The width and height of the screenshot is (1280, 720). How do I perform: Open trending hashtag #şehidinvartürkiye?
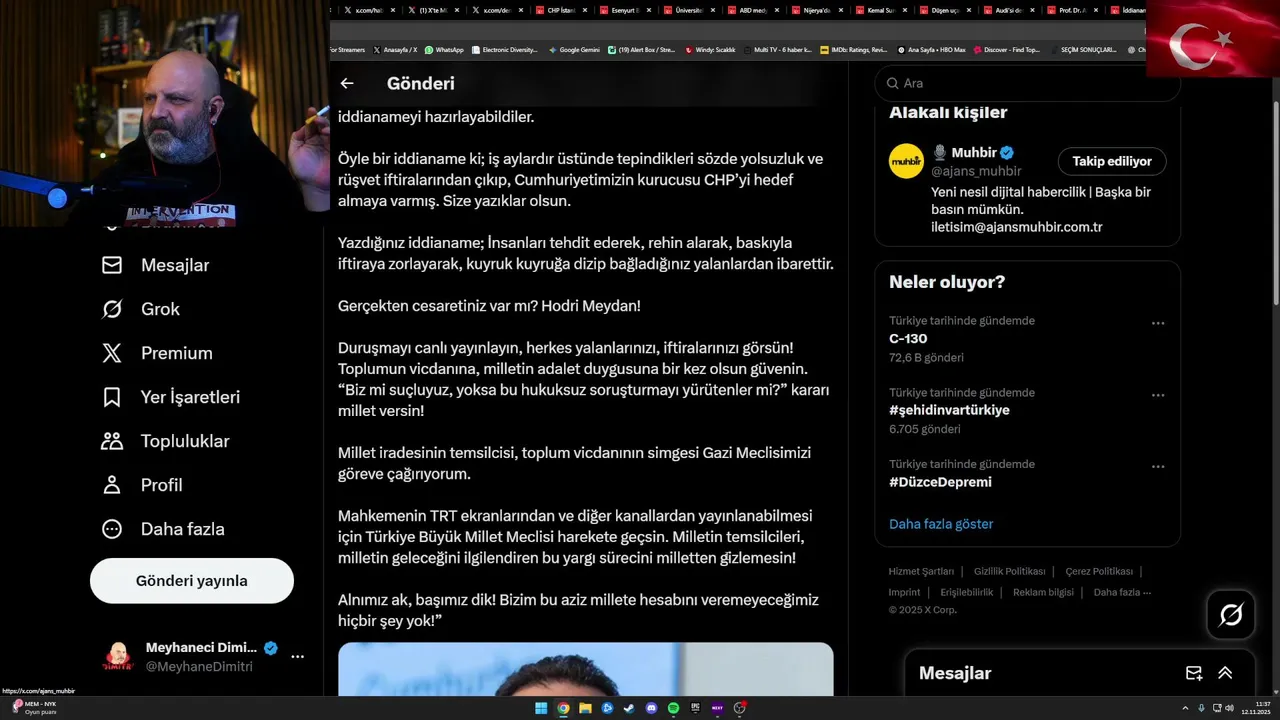[x=949, y=411]
